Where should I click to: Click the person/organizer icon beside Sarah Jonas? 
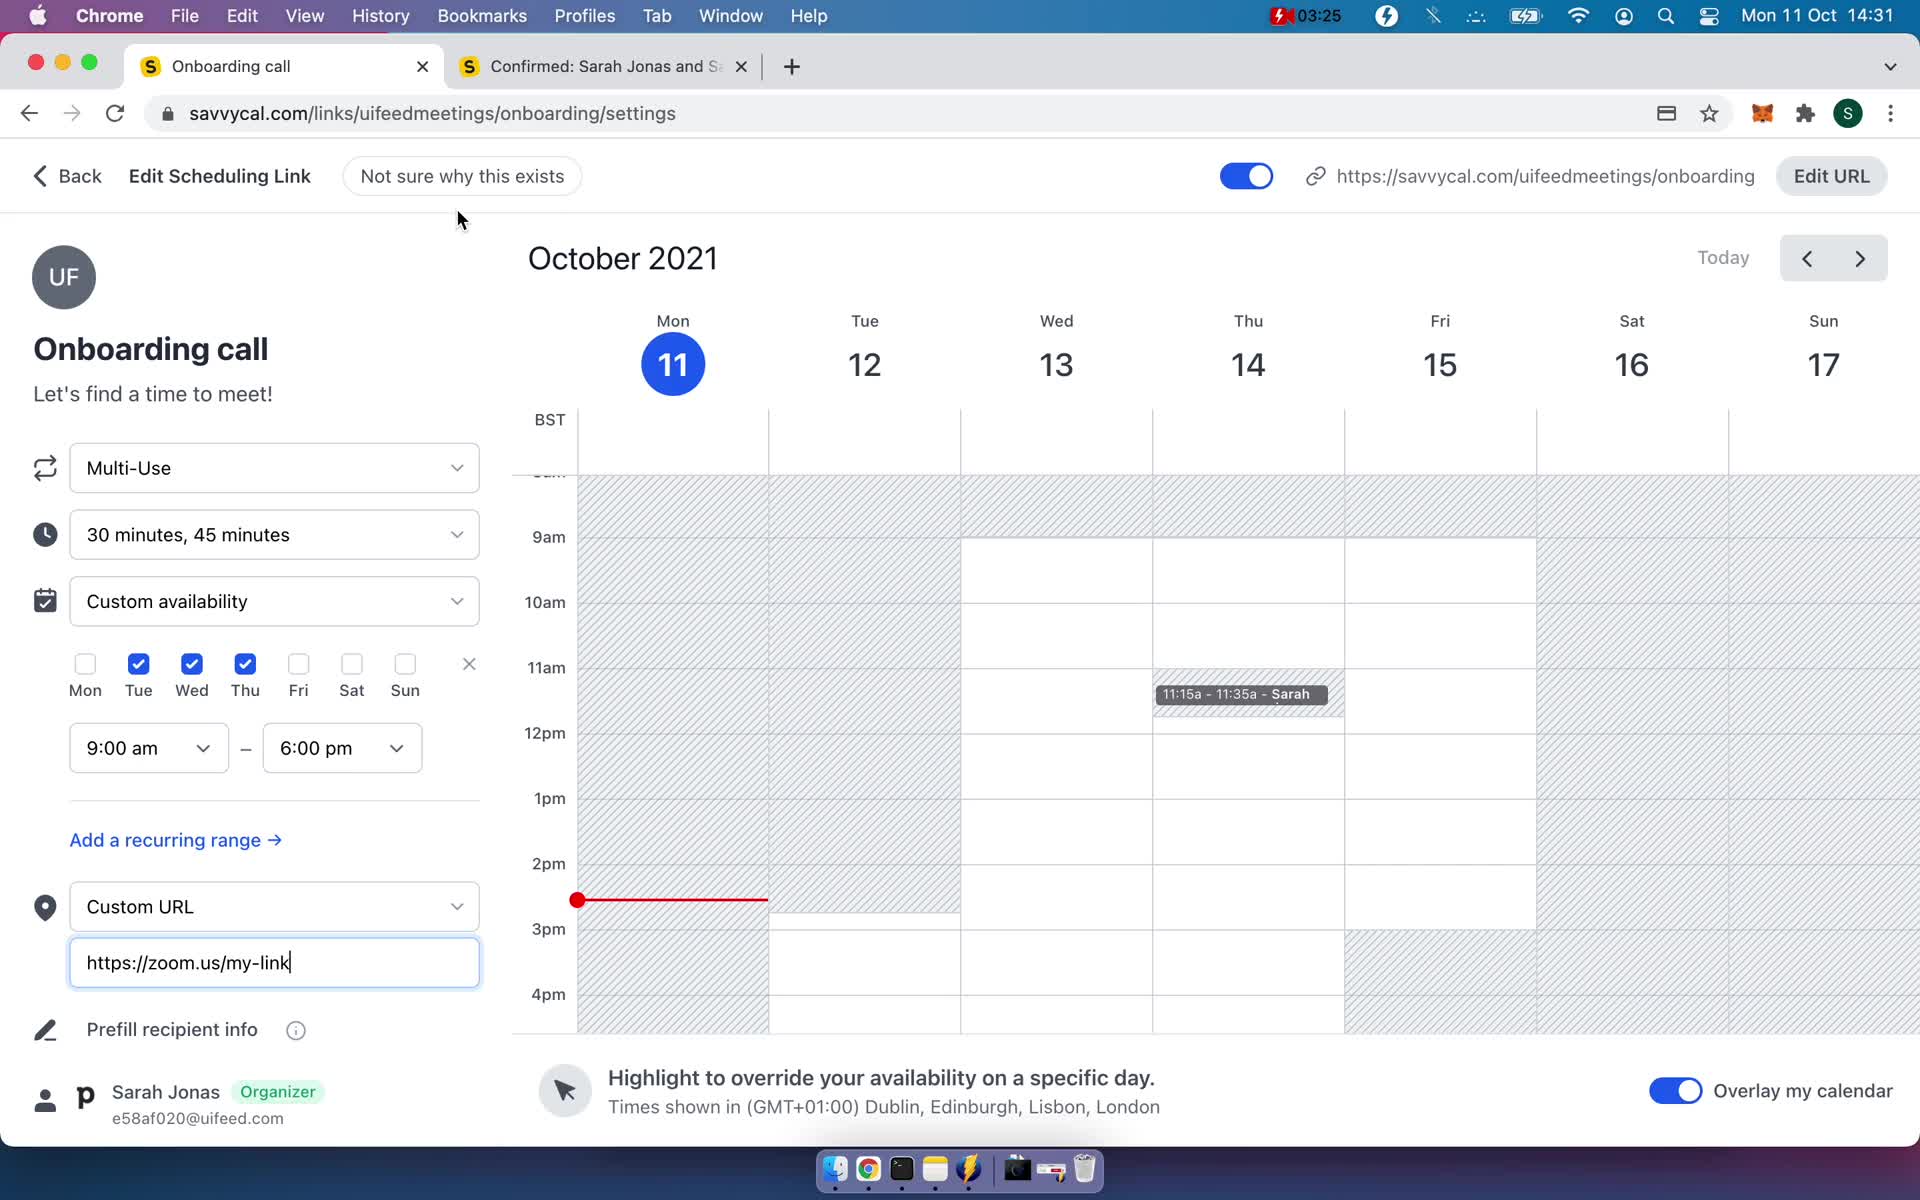44,1100
